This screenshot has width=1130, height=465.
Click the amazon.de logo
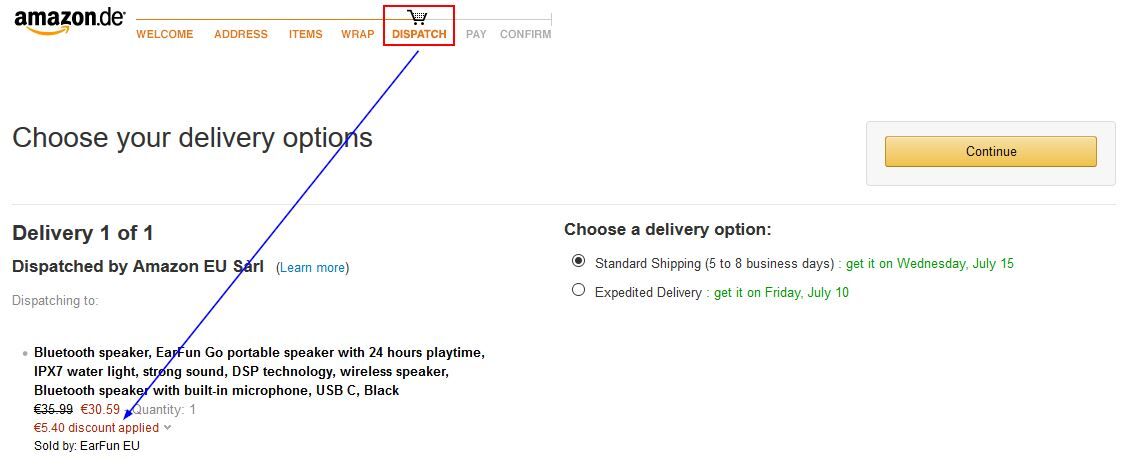pyautogui.click(x=69, y=22)
